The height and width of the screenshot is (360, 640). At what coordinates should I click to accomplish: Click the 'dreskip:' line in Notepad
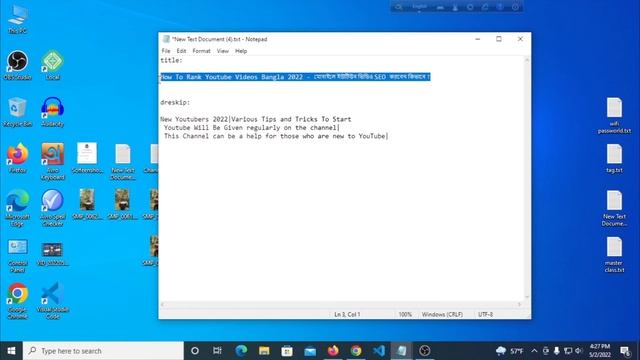point(175,102)
